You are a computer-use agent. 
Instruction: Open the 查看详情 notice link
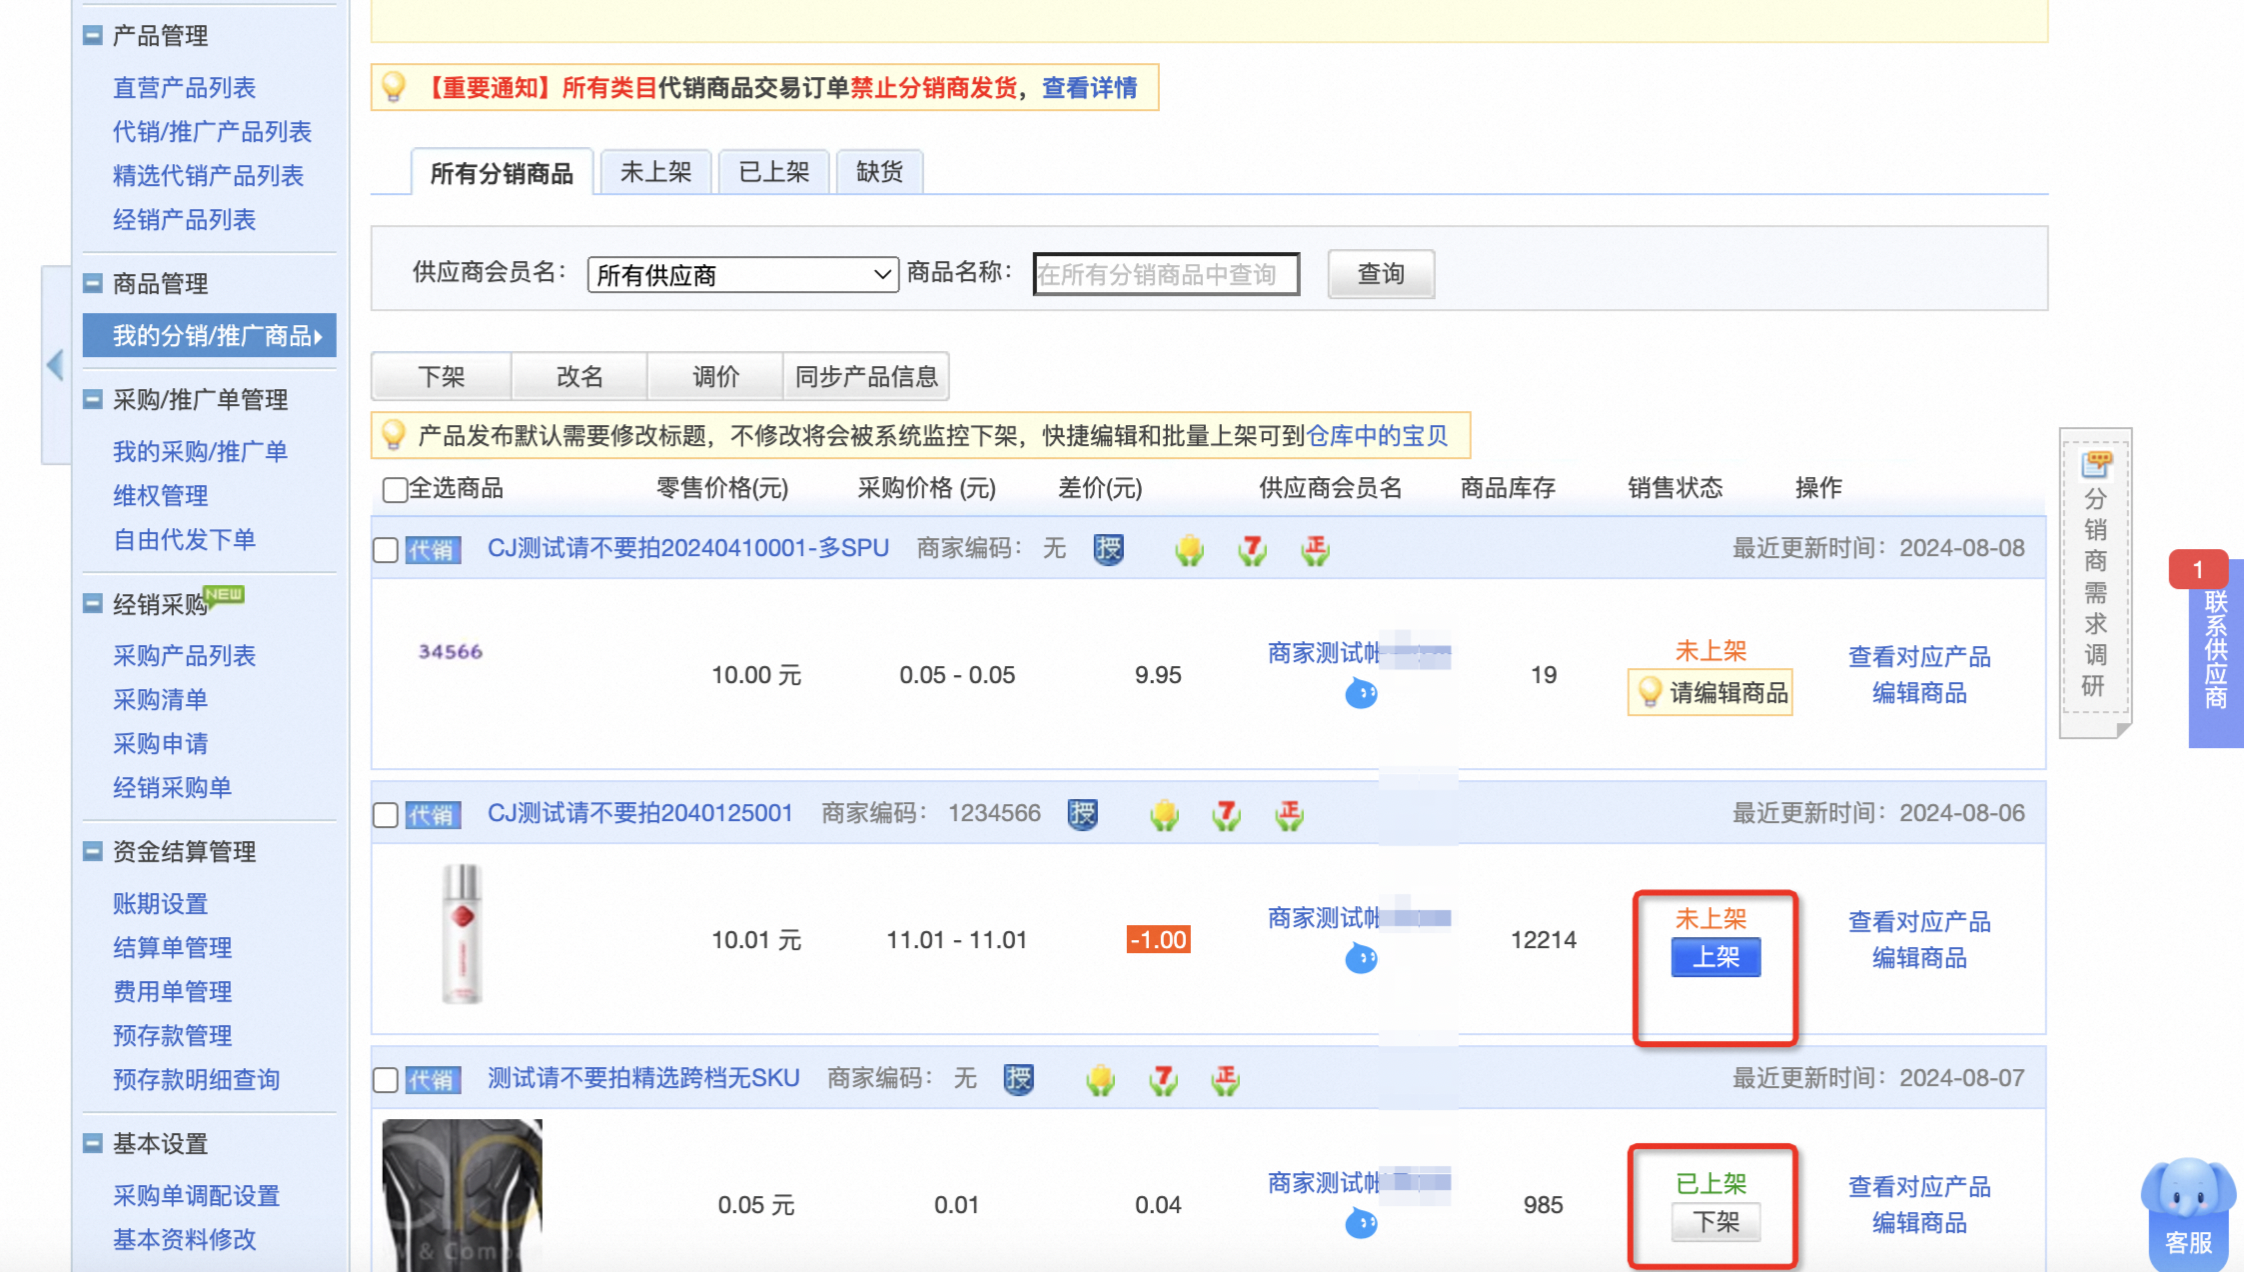point(1090,88)
